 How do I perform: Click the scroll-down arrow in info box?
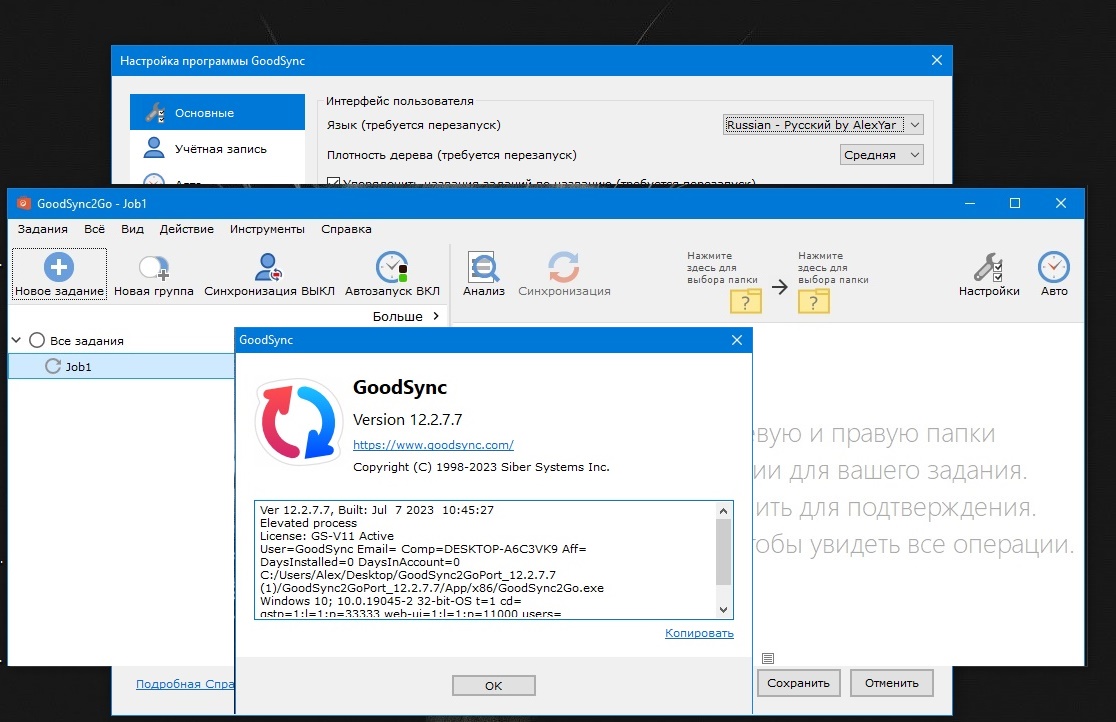(x=723, y=609)
